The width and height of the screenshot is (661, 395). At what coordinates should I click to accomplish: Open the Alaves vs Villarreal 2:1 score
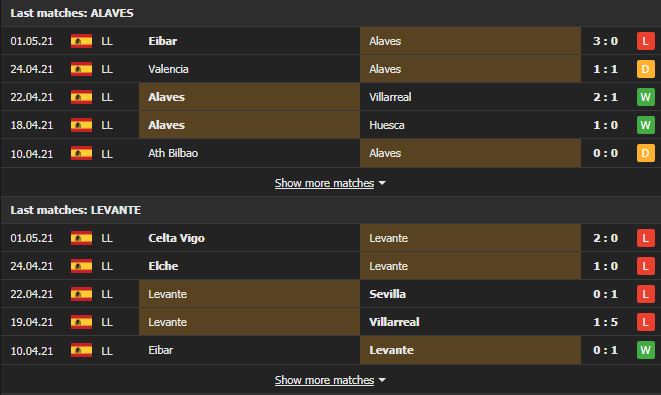(605, 97)
